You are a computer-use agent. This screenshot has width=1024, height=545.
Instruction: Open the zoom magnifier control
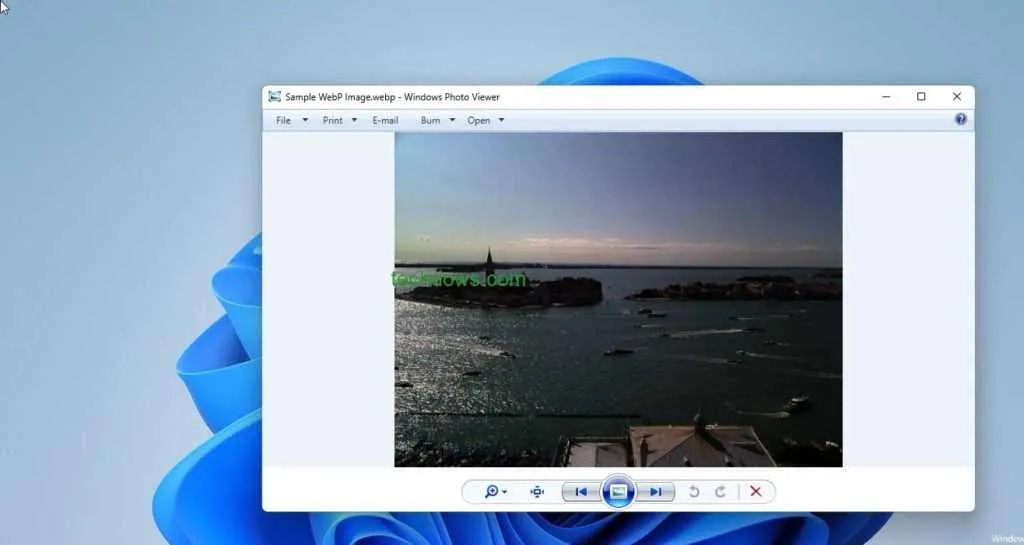(496, 491)
